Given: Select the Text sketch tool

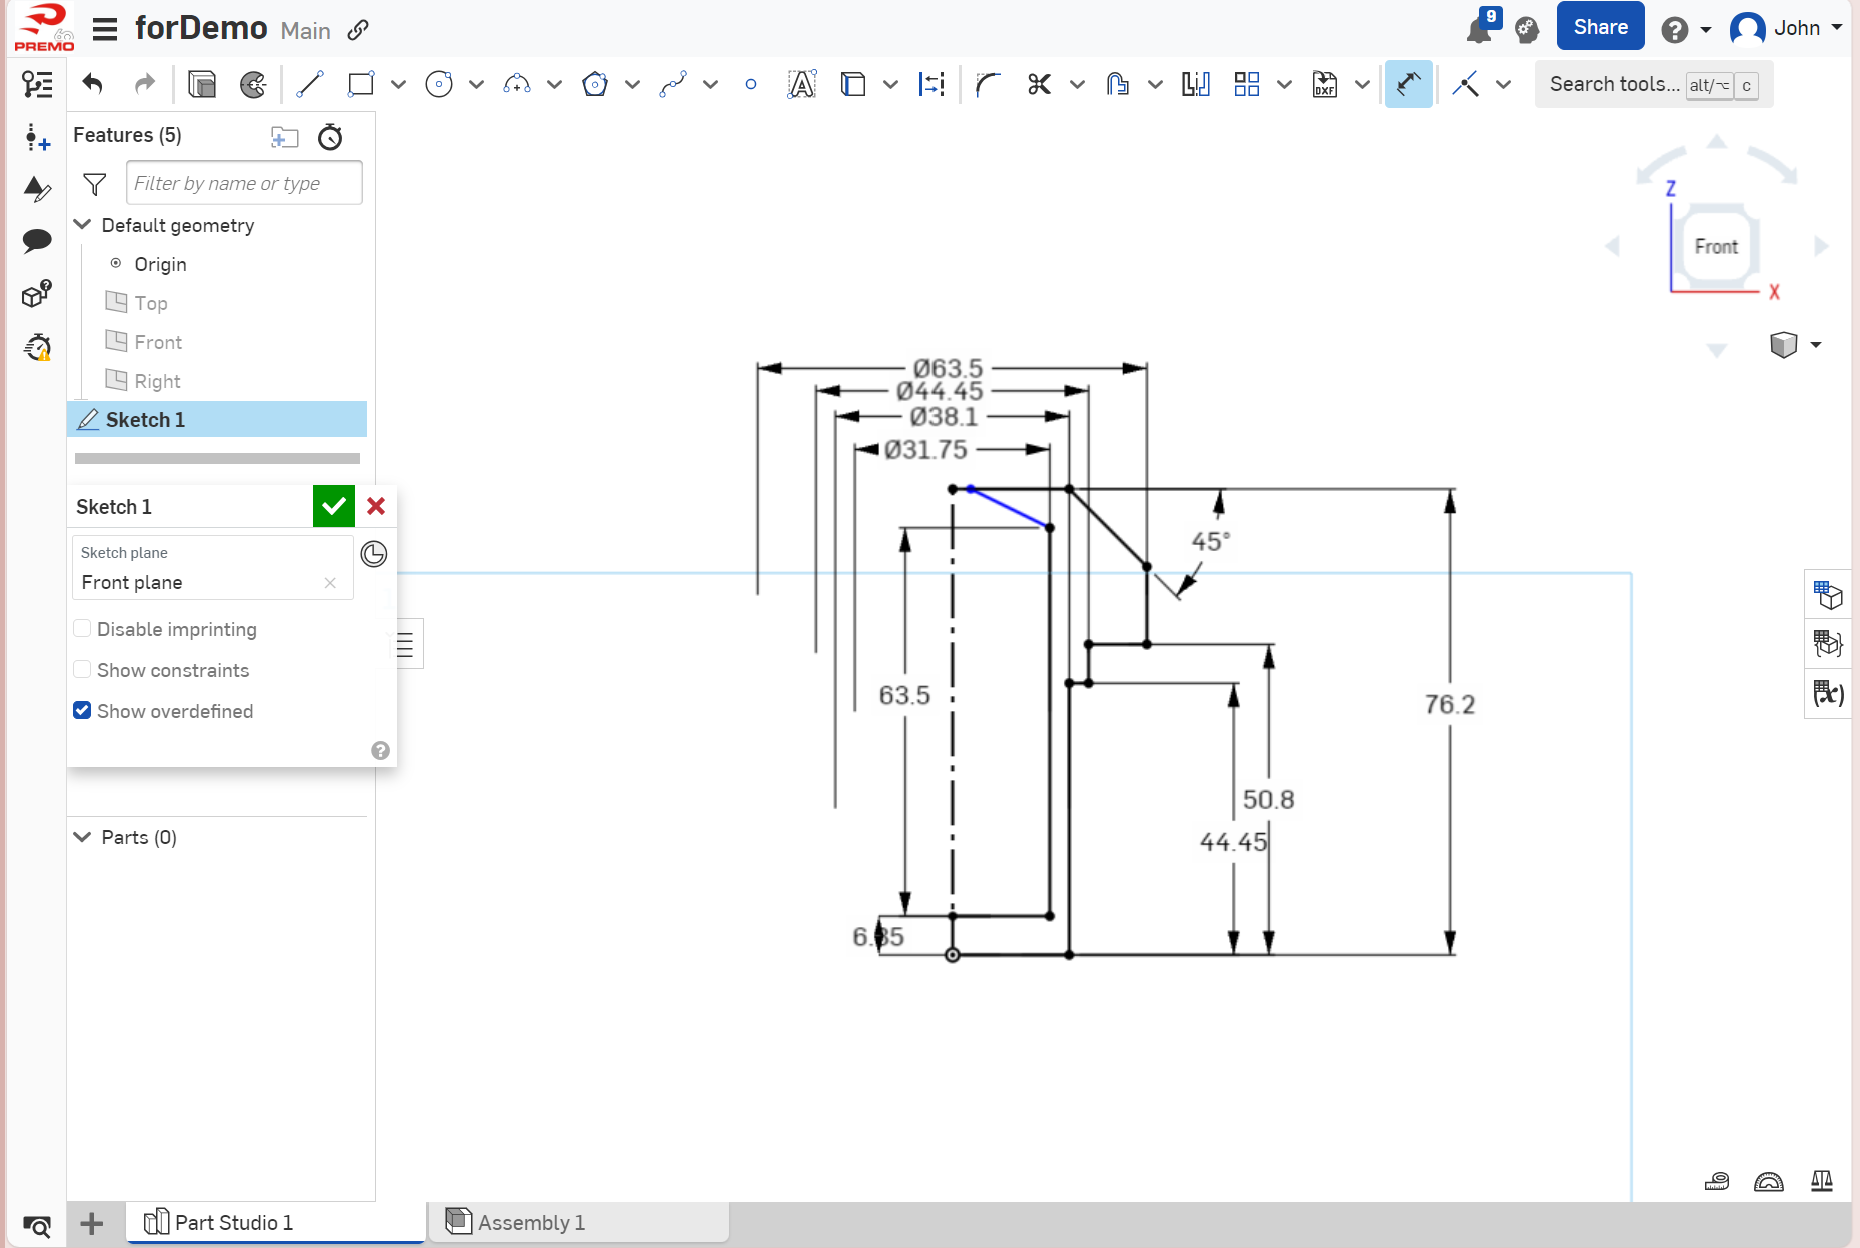Looking at the screenshot, I should click(801, 85).
